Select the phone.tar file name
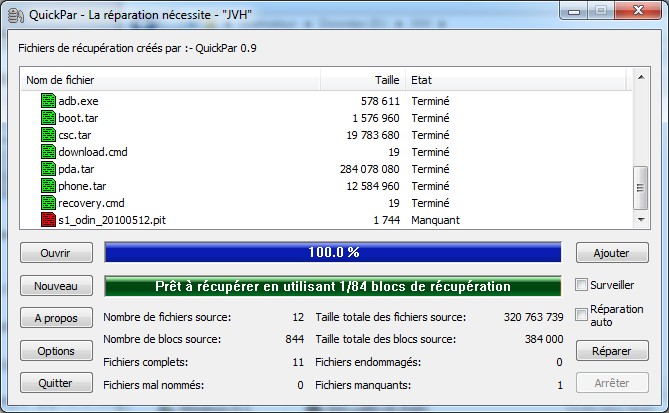669x413 pixels. tap(82, 186)
